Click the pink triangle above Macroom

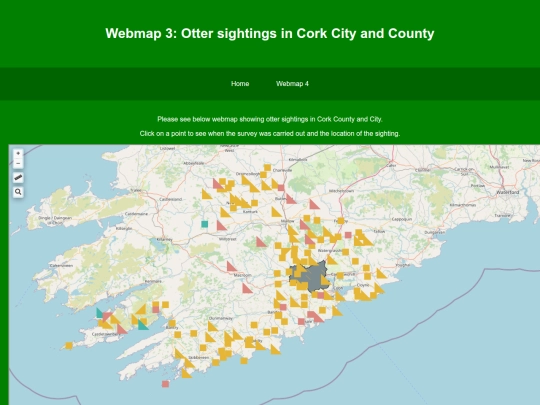(x=231, y=267)
